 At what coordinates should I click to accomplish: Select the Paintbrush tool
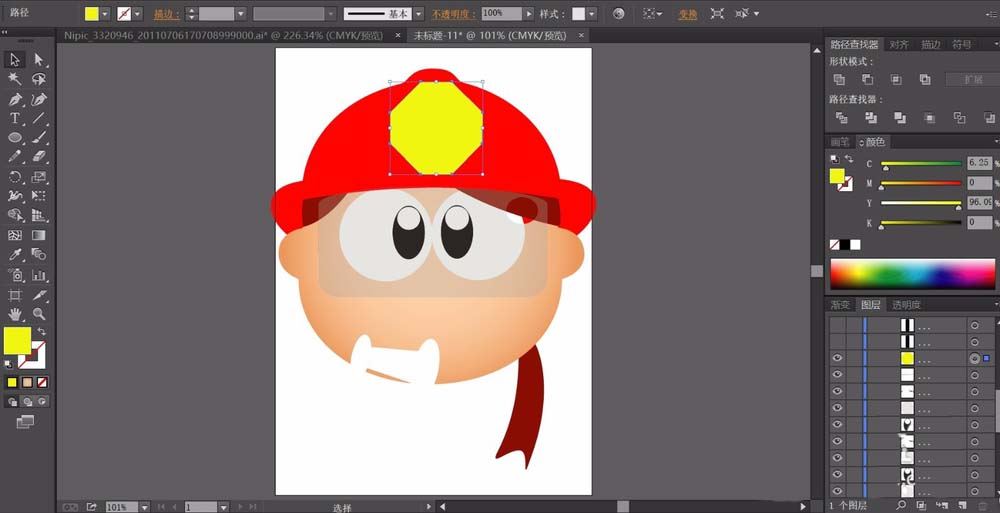coord(39,138)
